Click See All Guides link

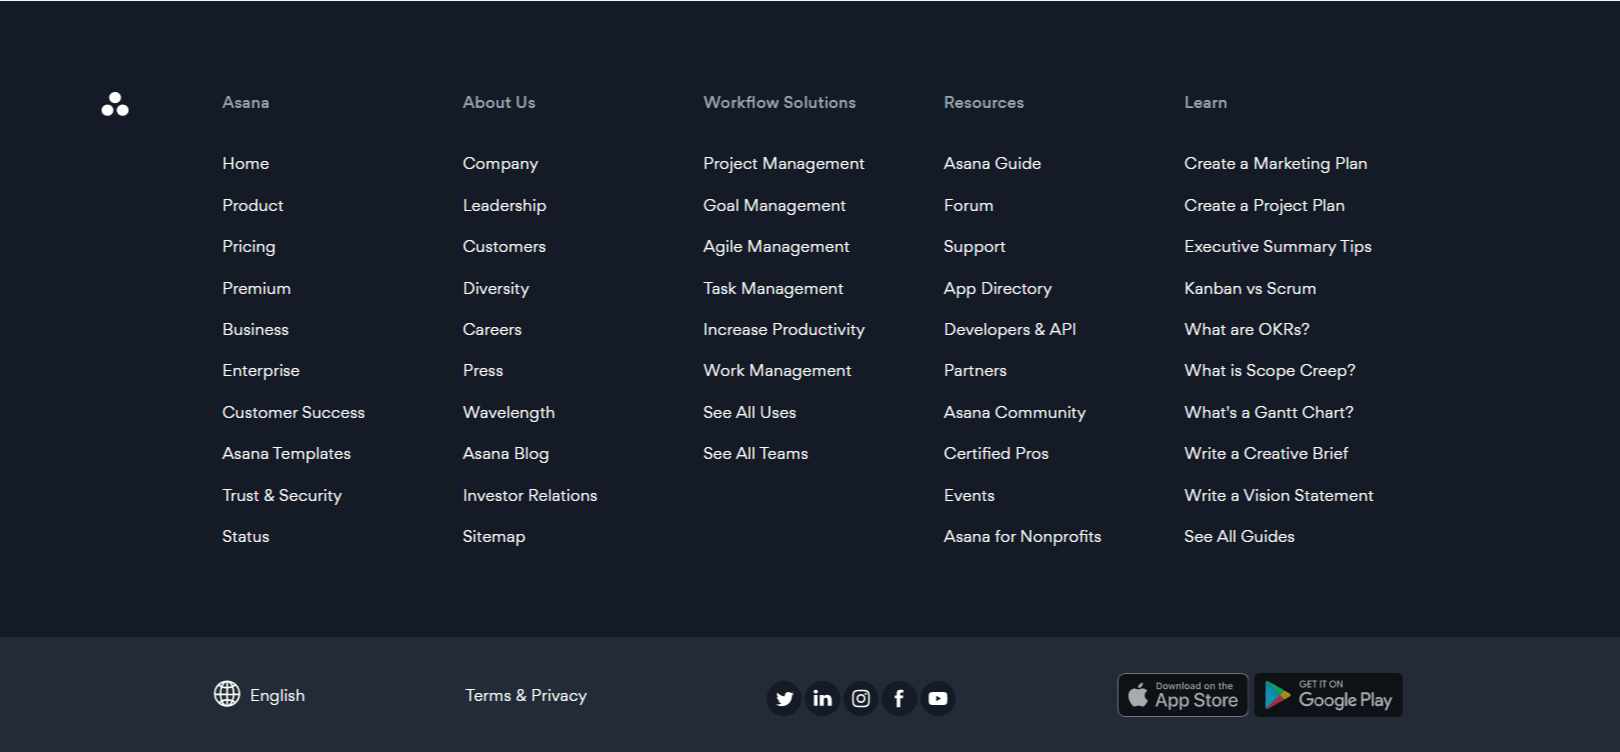[x=1240, y=536]
